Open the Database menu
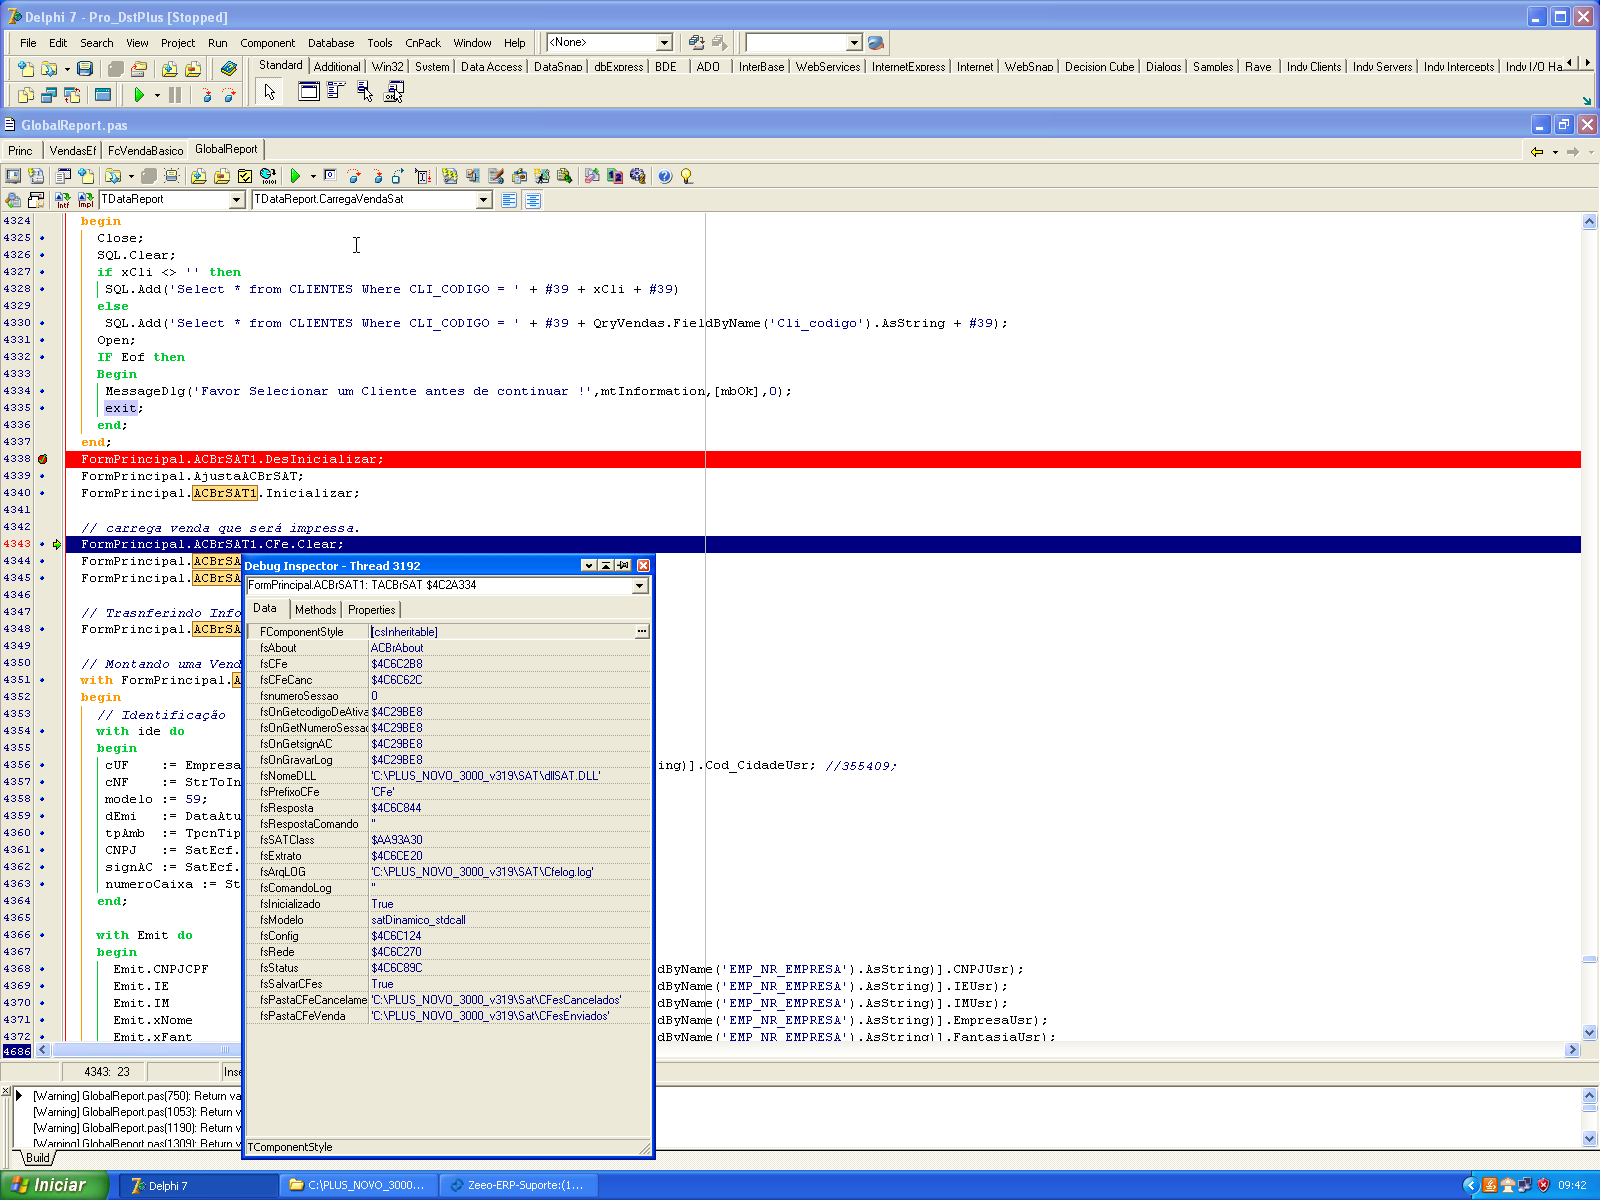The width and height of the screenshot is (1600, 1200). [331, 43]
